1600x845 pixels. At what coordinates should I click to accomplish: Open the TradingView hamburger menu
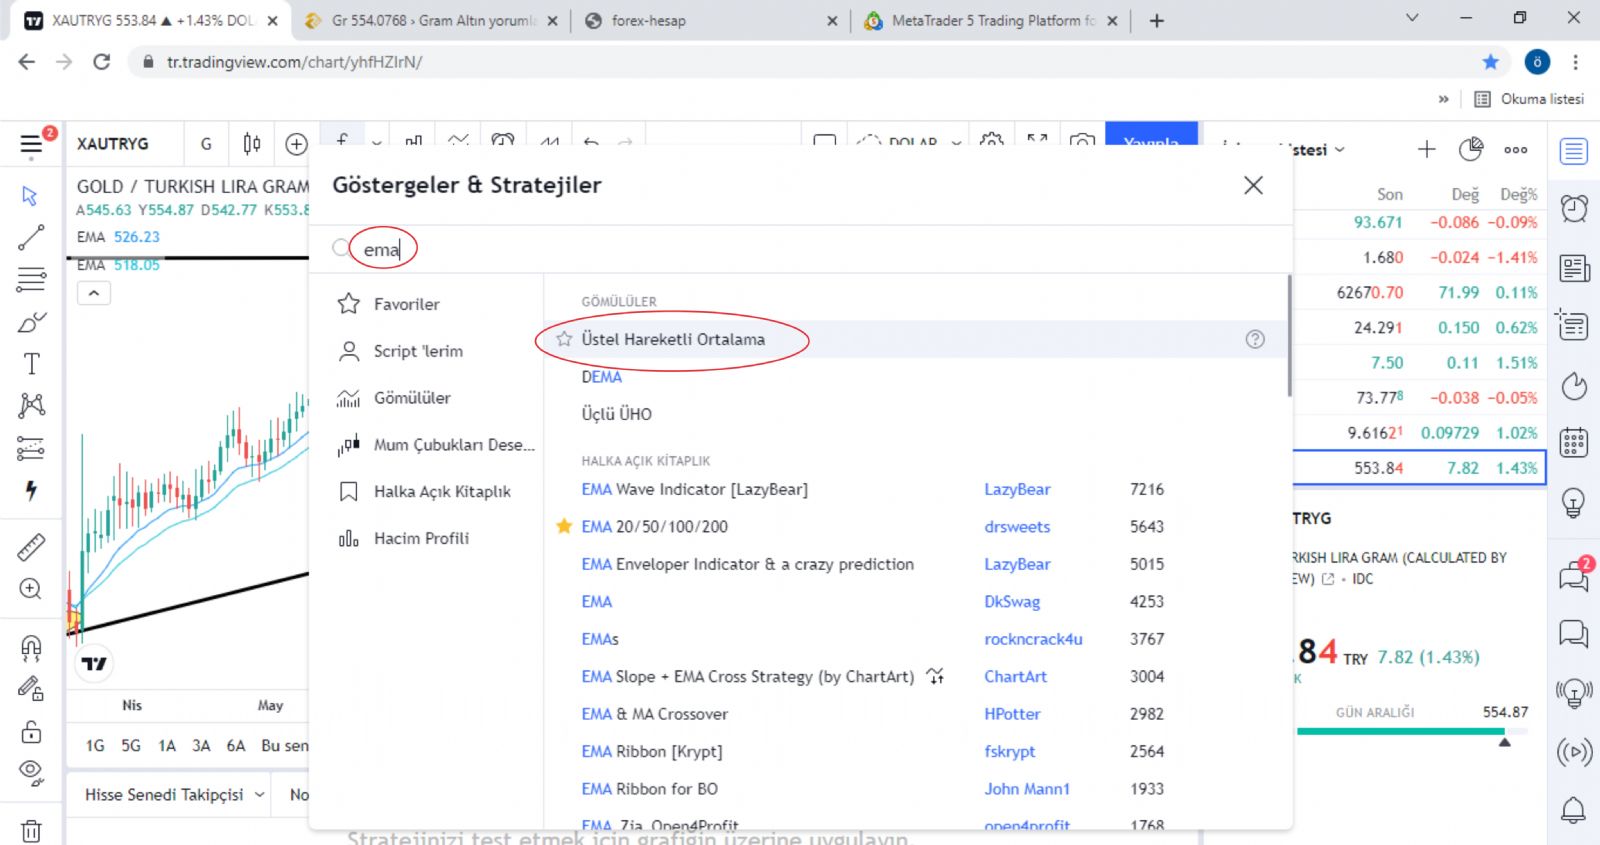pyautogui.click(x=31, y=145)
